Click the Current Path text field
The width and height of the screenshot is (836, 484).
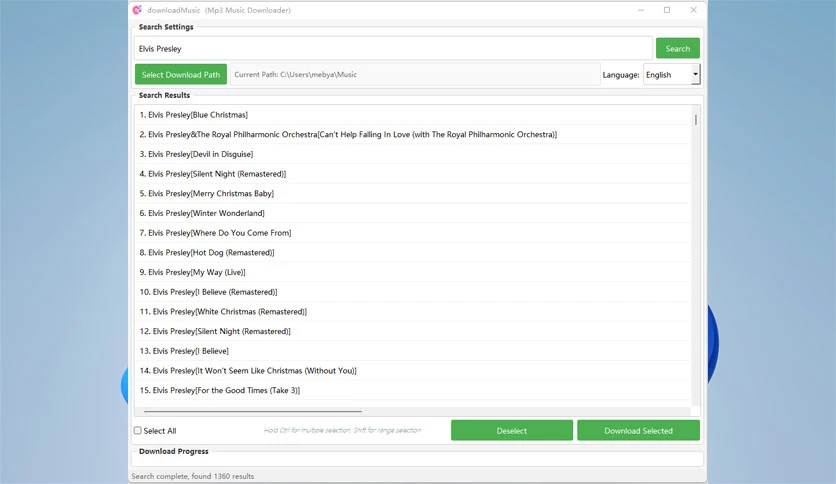pos(415,75)
